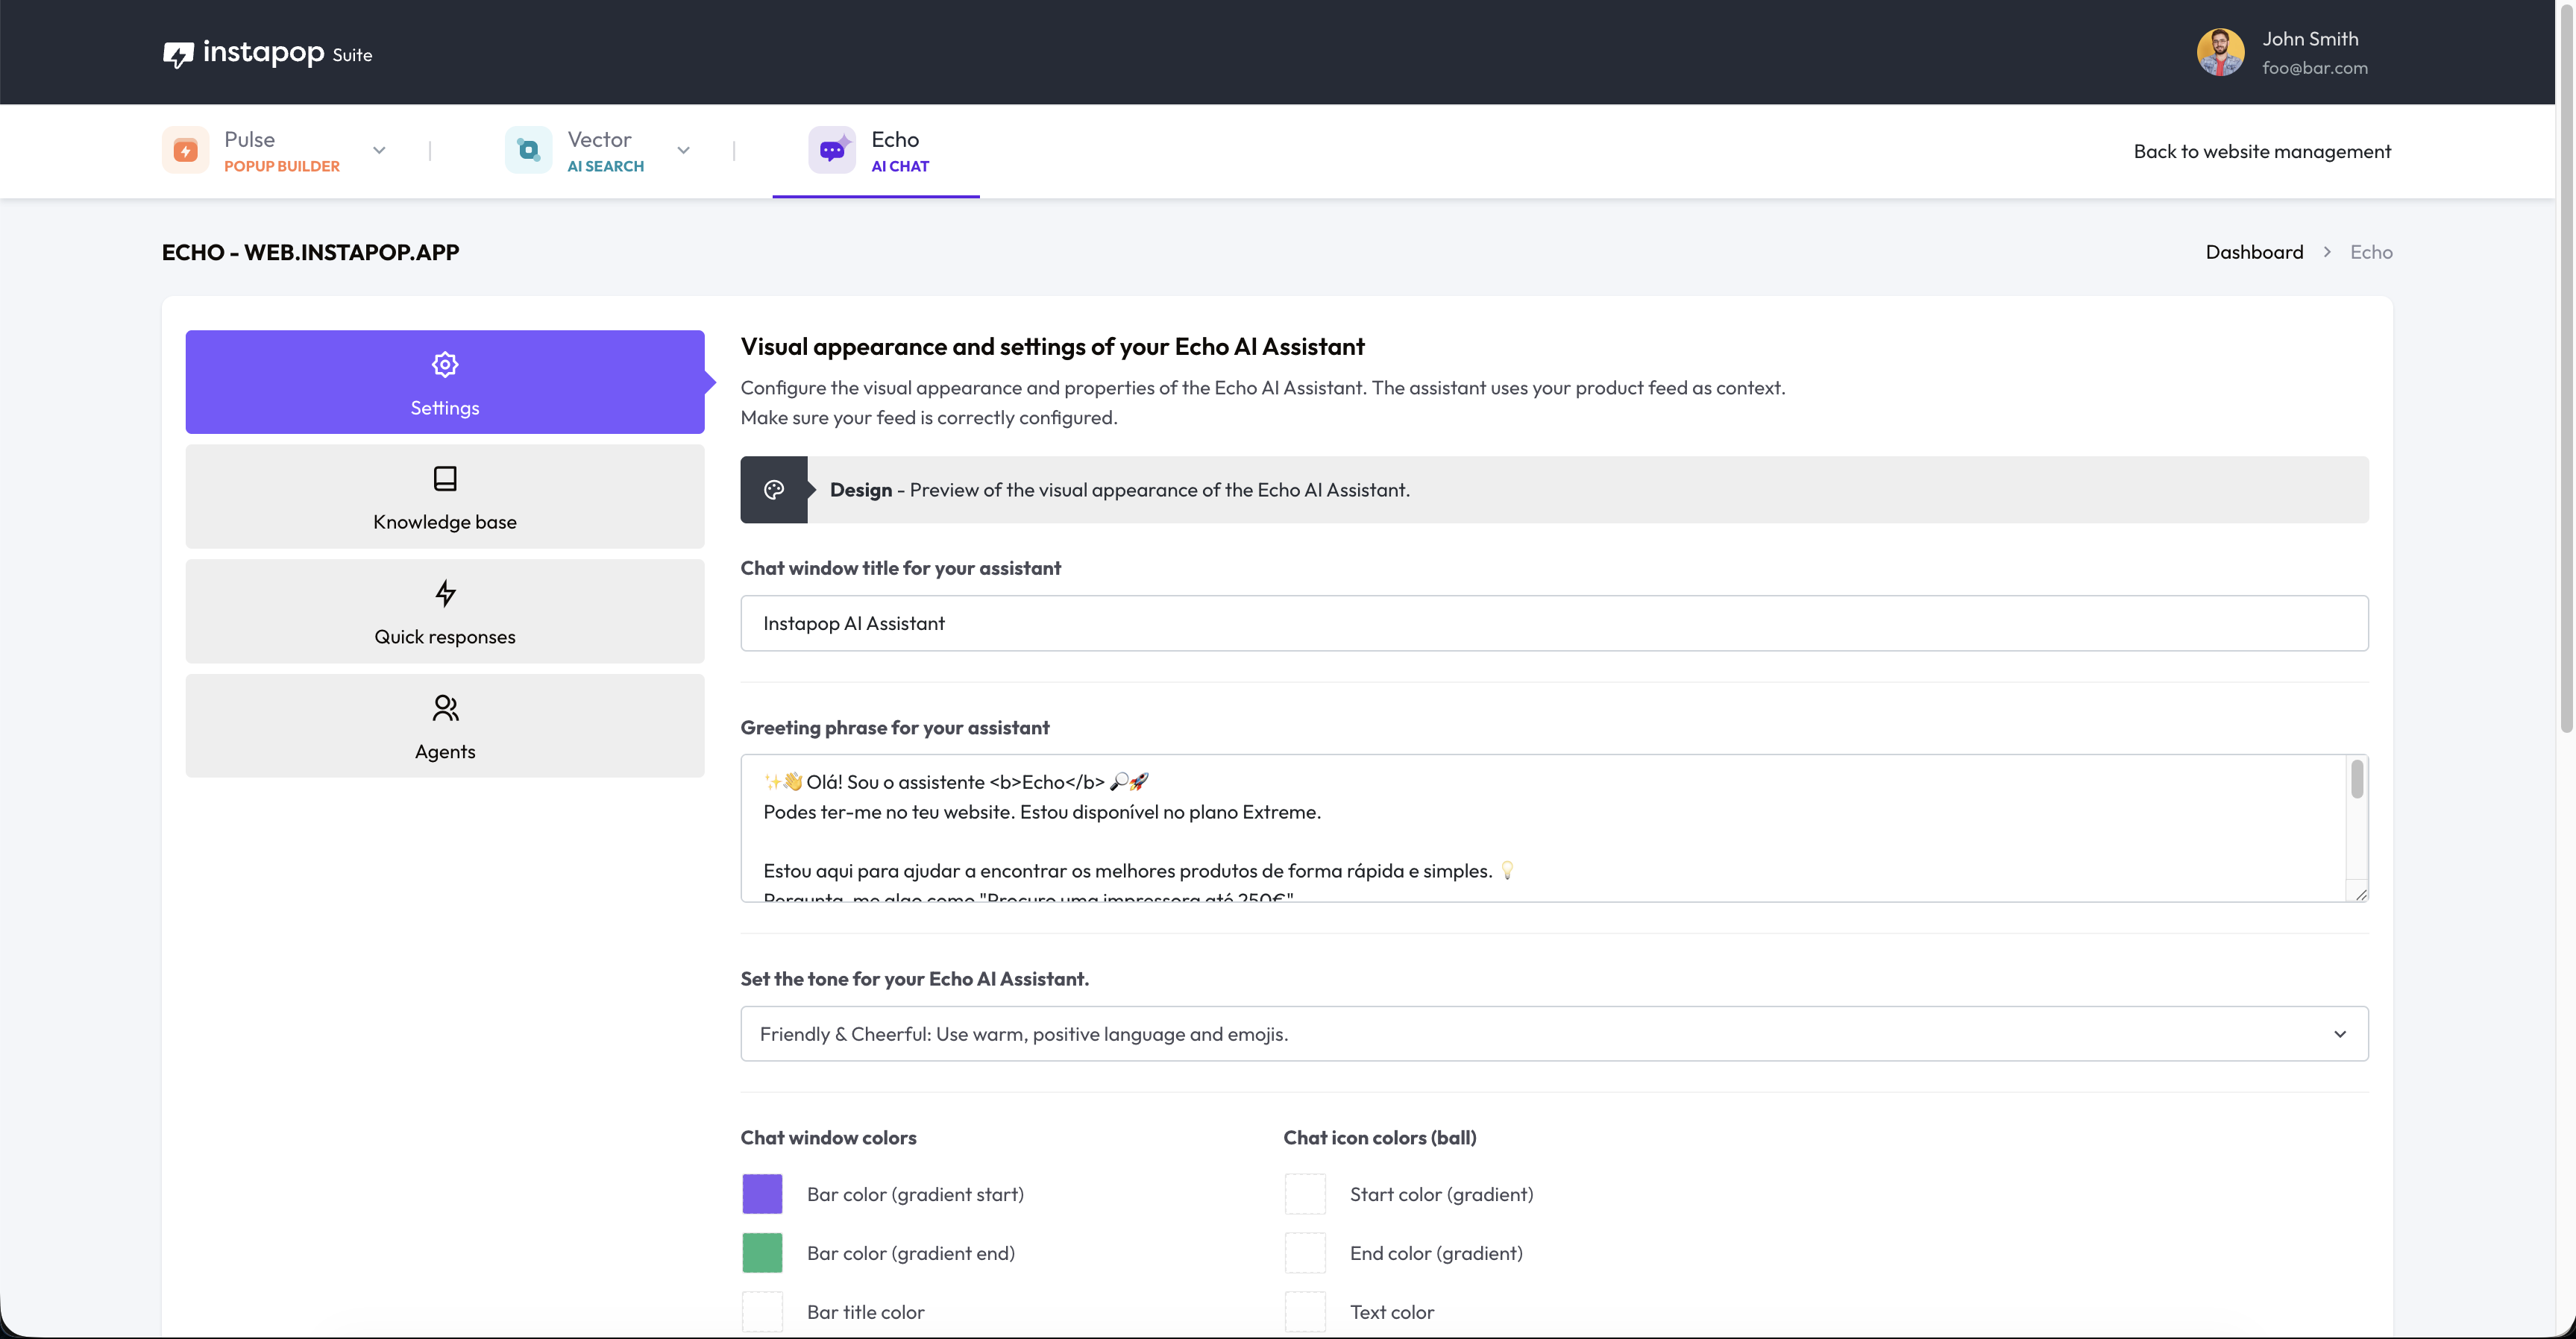Image resolution: width=2576 pixels, height=1339 pixels.
Task: Click the Echo AI chat icon
Action: click(x=831, y=150)
